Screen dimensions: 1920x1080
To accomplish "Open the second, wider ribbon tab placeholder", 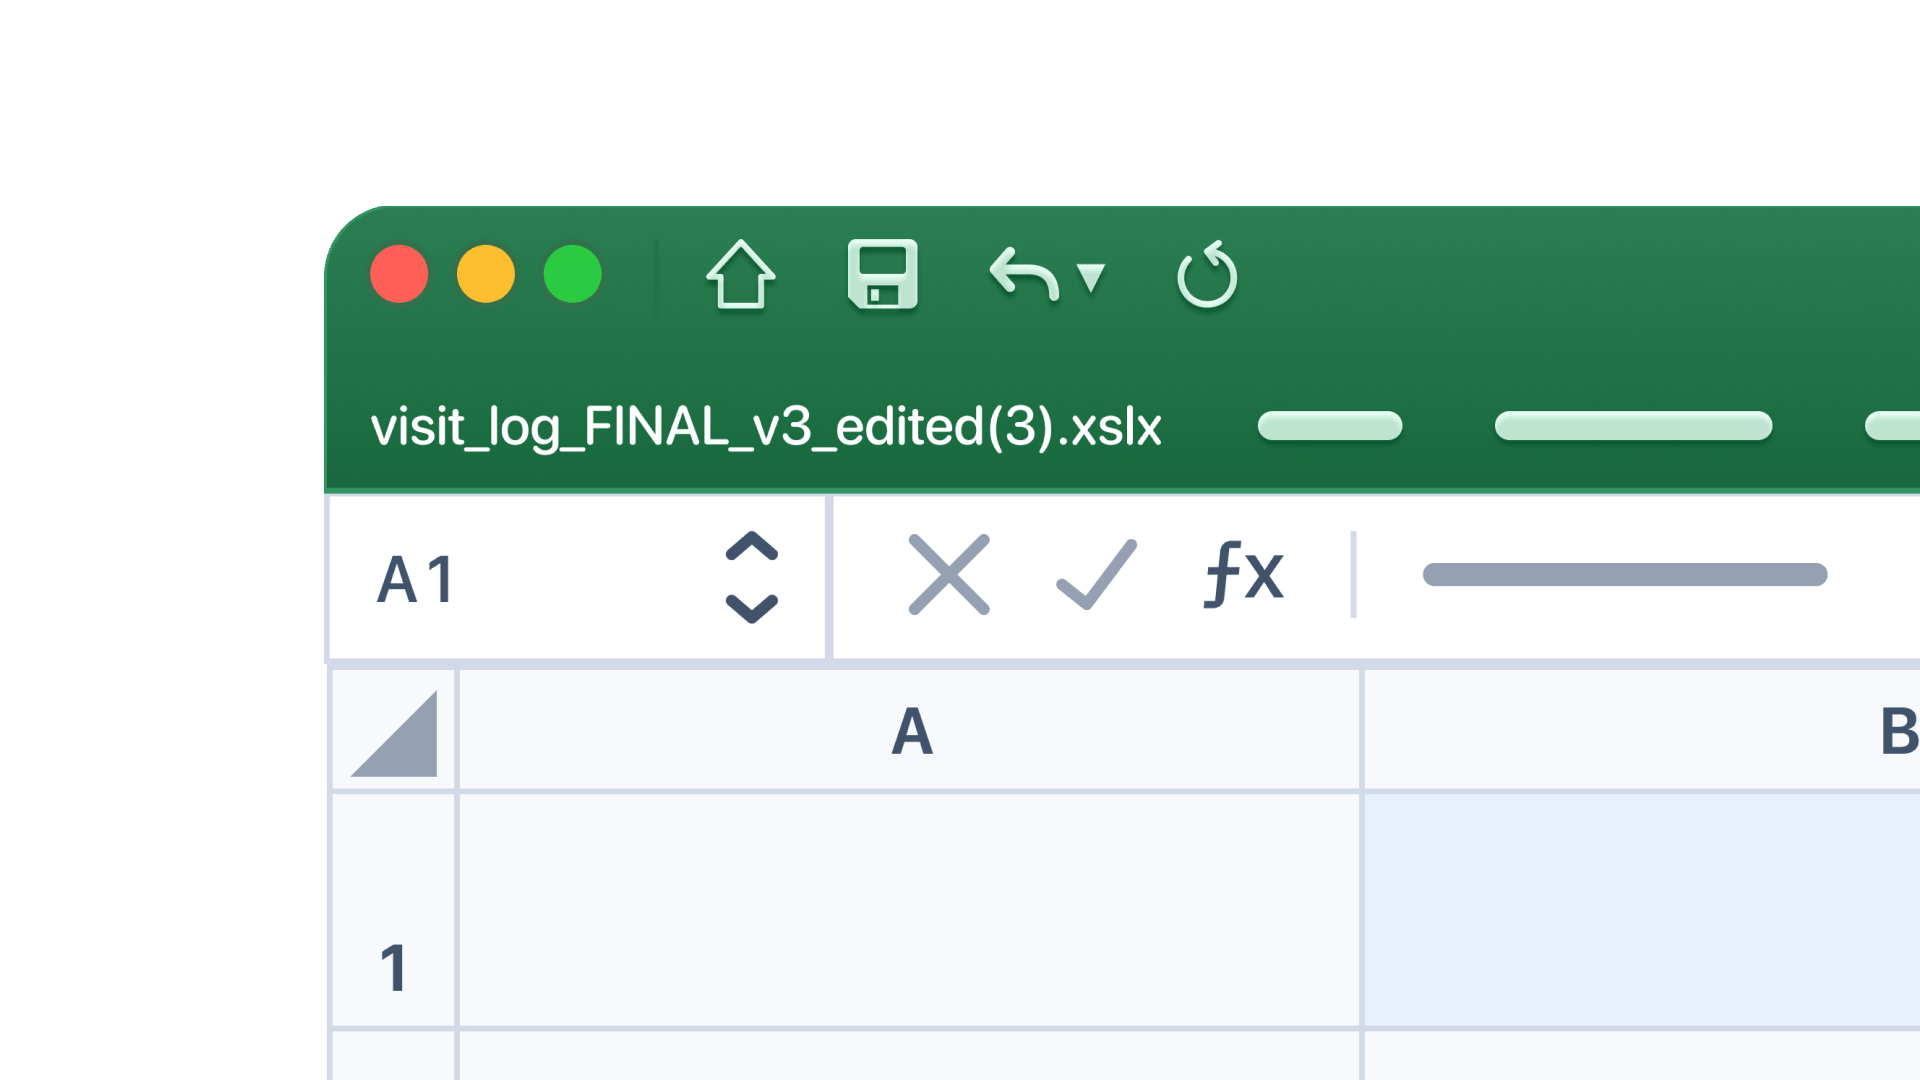I will [x=1633, y=426].
